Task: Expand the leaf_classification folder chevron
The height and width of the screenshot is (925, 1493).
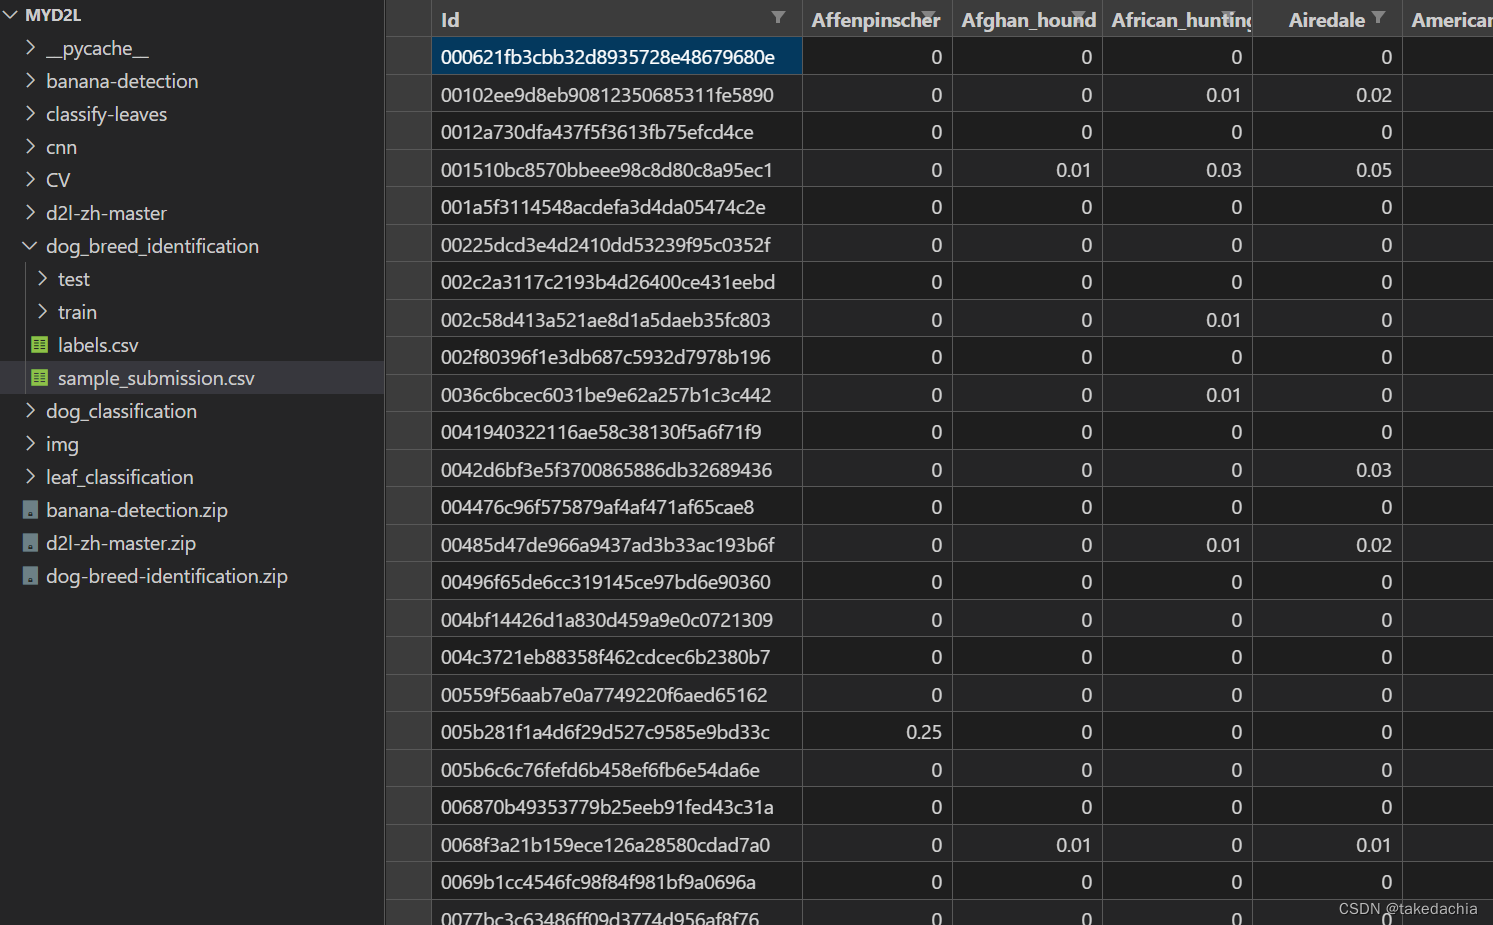Action: [x=30, y=477]
